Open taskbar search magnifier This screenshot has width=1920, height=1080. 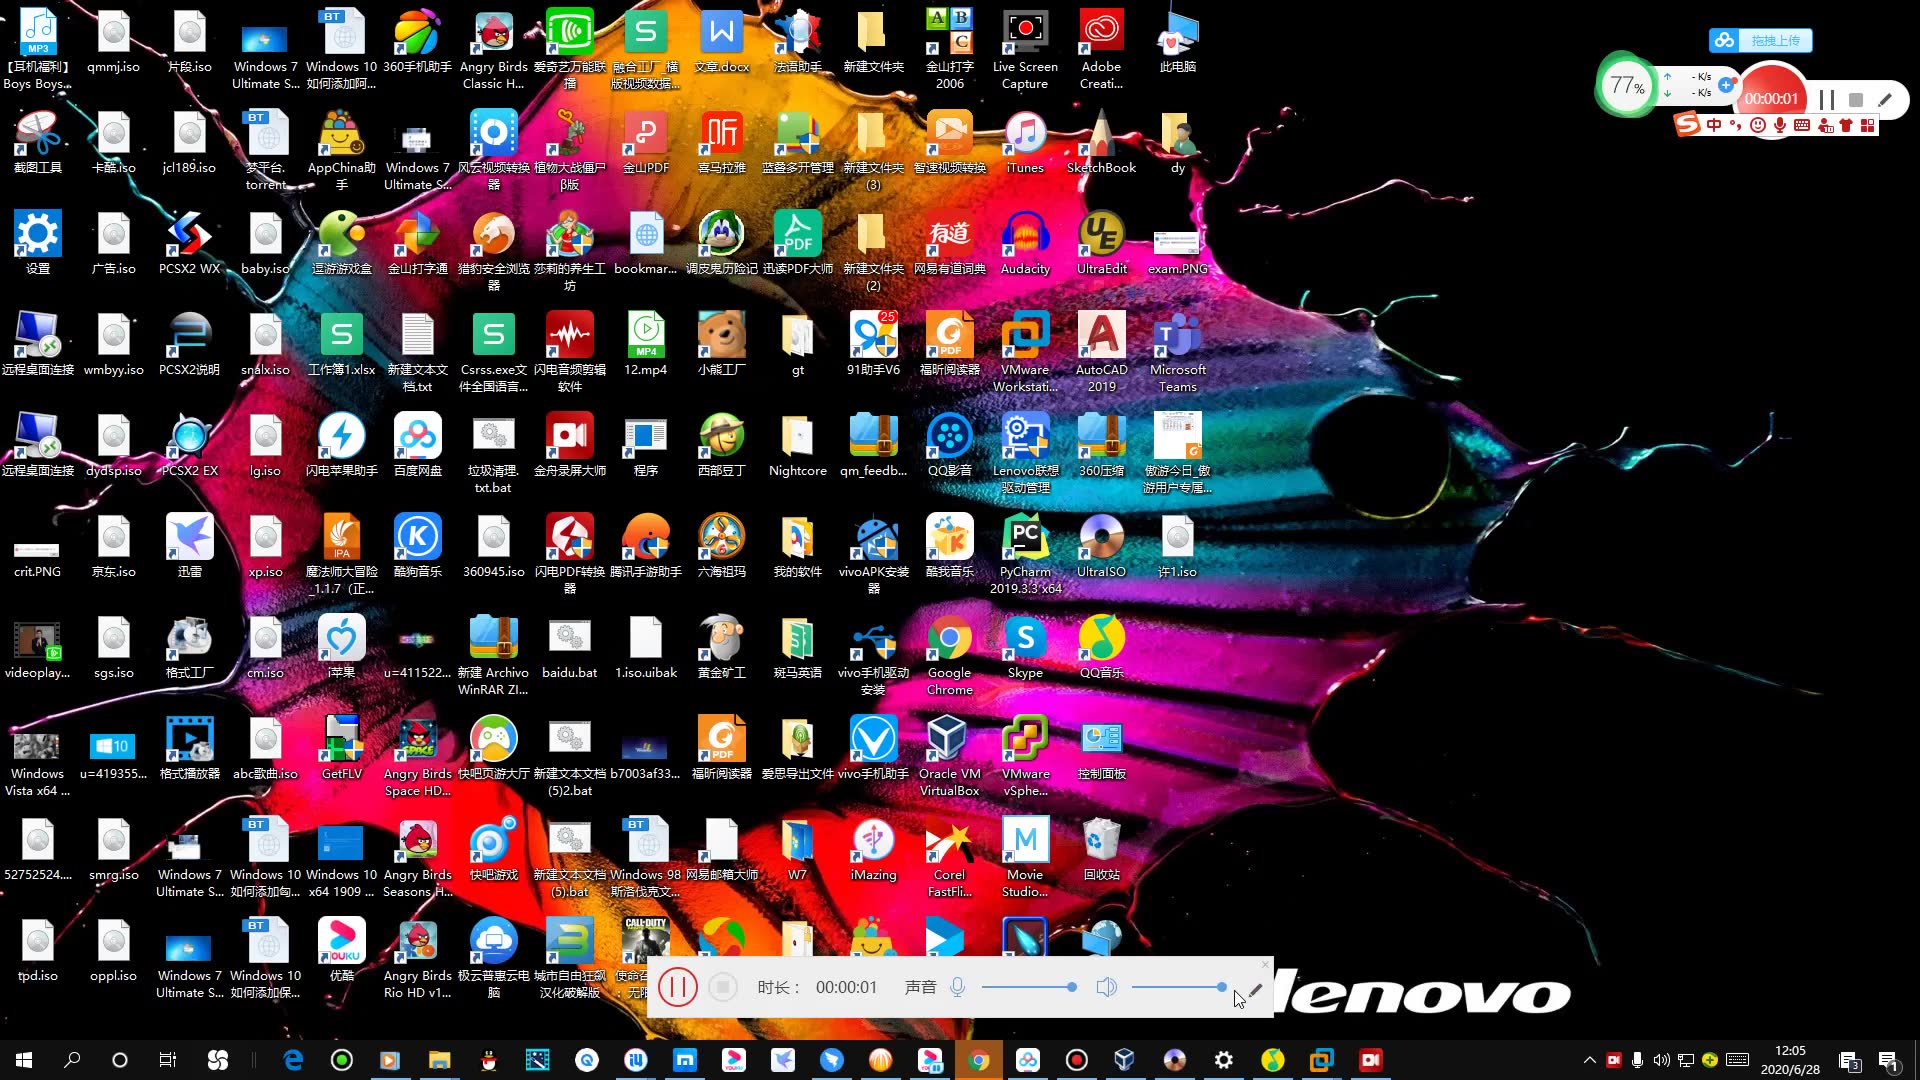click(x=72, y=1060)
